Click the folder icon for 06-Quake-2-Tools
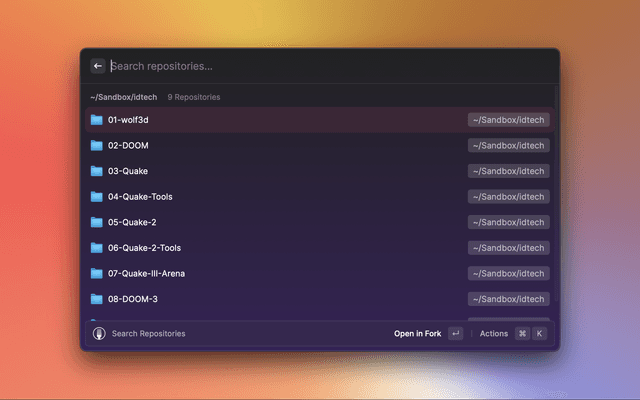This screenshot has height=400, width=640. coord(97,248)
